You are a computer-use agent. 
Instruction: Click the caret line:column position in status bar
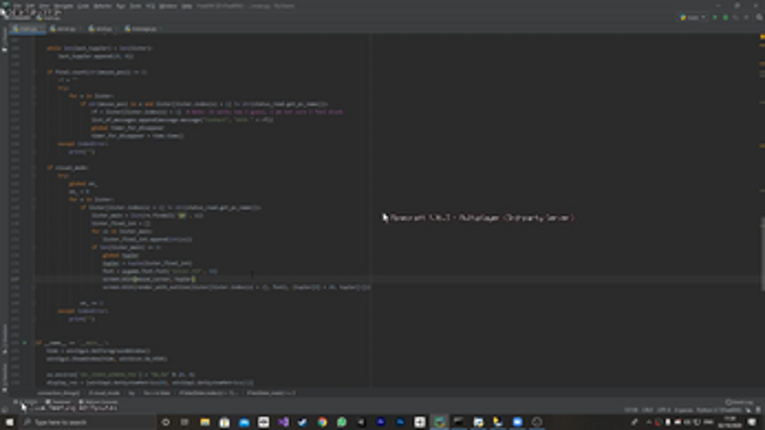coord(631,410)
